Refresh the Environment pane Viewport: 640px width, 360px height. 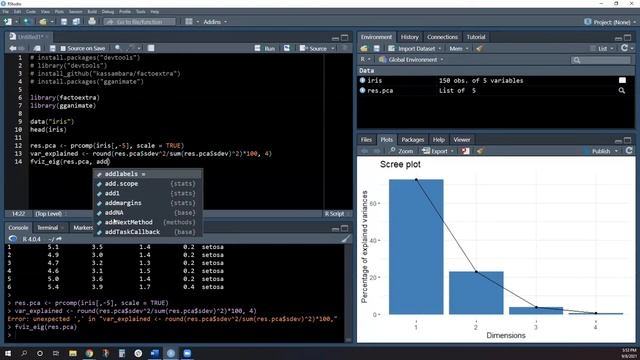click(624, 48)
